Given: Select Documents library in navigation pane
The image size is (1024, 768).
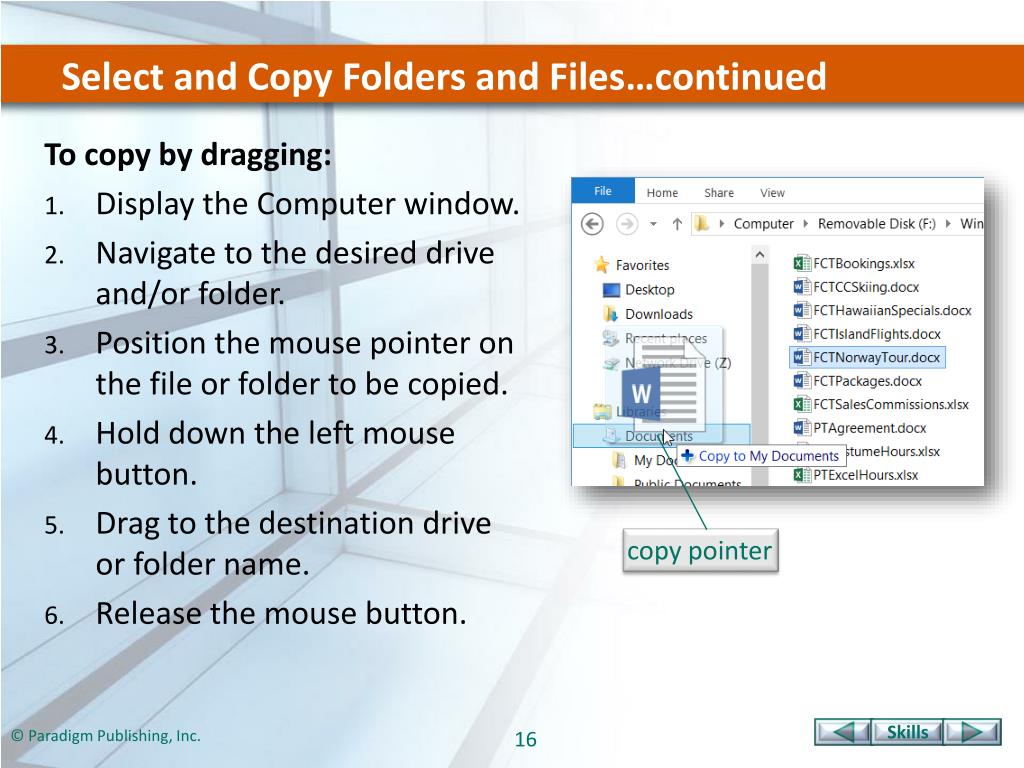Looking at the screenshot, I should (661, 436).
